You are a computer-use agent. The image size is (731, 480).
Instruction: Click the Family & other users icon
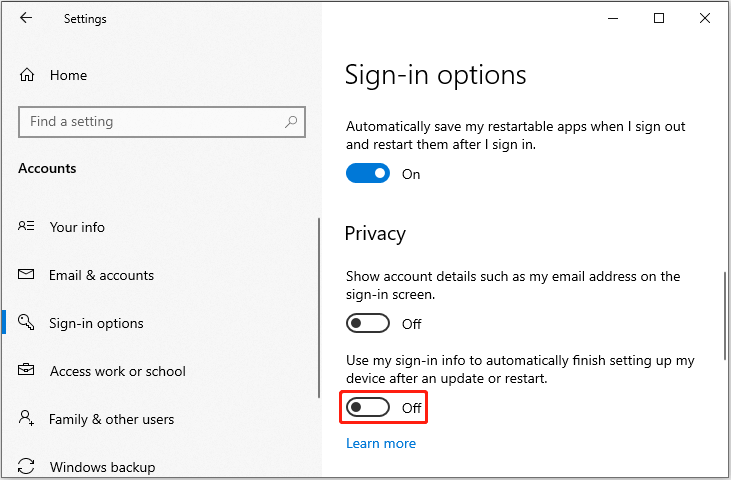(26, 418)
